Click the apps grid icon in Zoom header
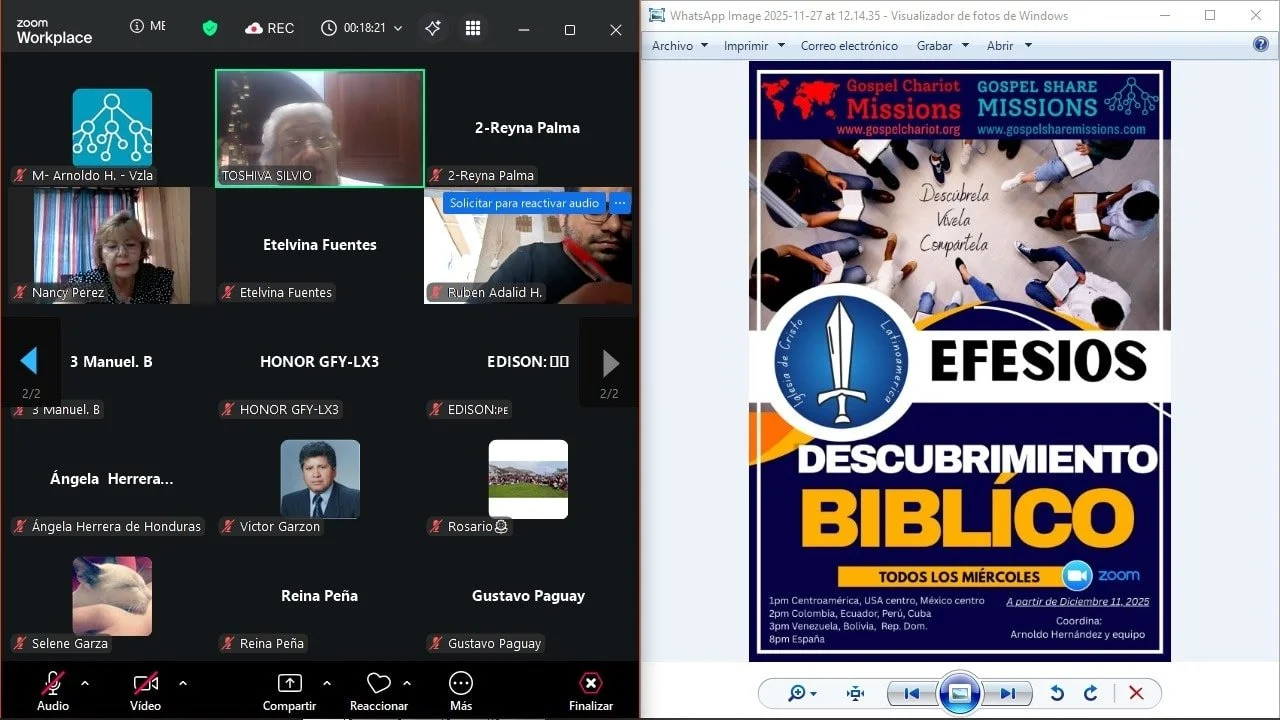The width and height of the screenshot is (1280, 720). 472,28
